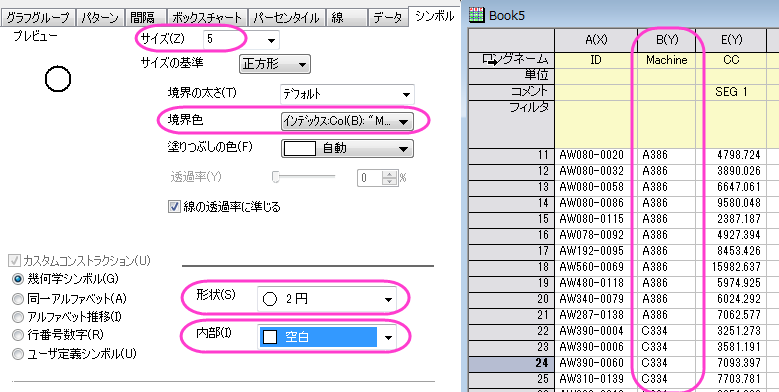Click the value 4798.724
The width and height of the screenshot is (779, 392).
tap(731, 155)
